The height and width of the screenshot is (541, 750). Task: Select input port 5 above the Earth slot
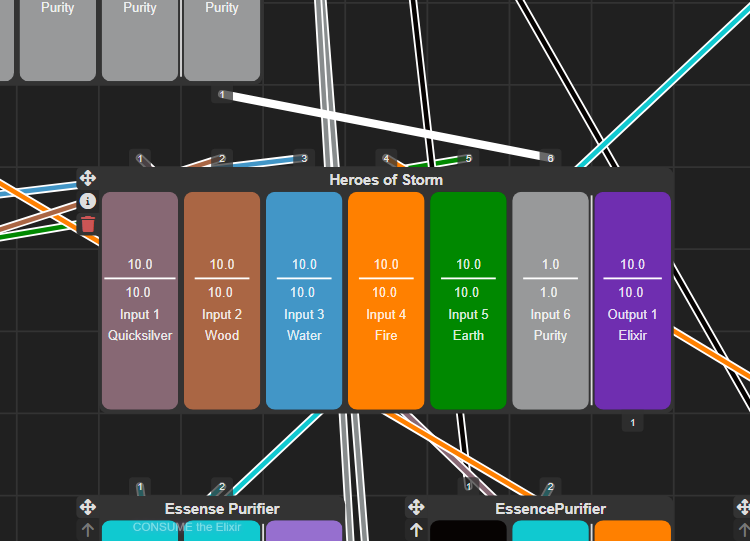click(468, 158)
